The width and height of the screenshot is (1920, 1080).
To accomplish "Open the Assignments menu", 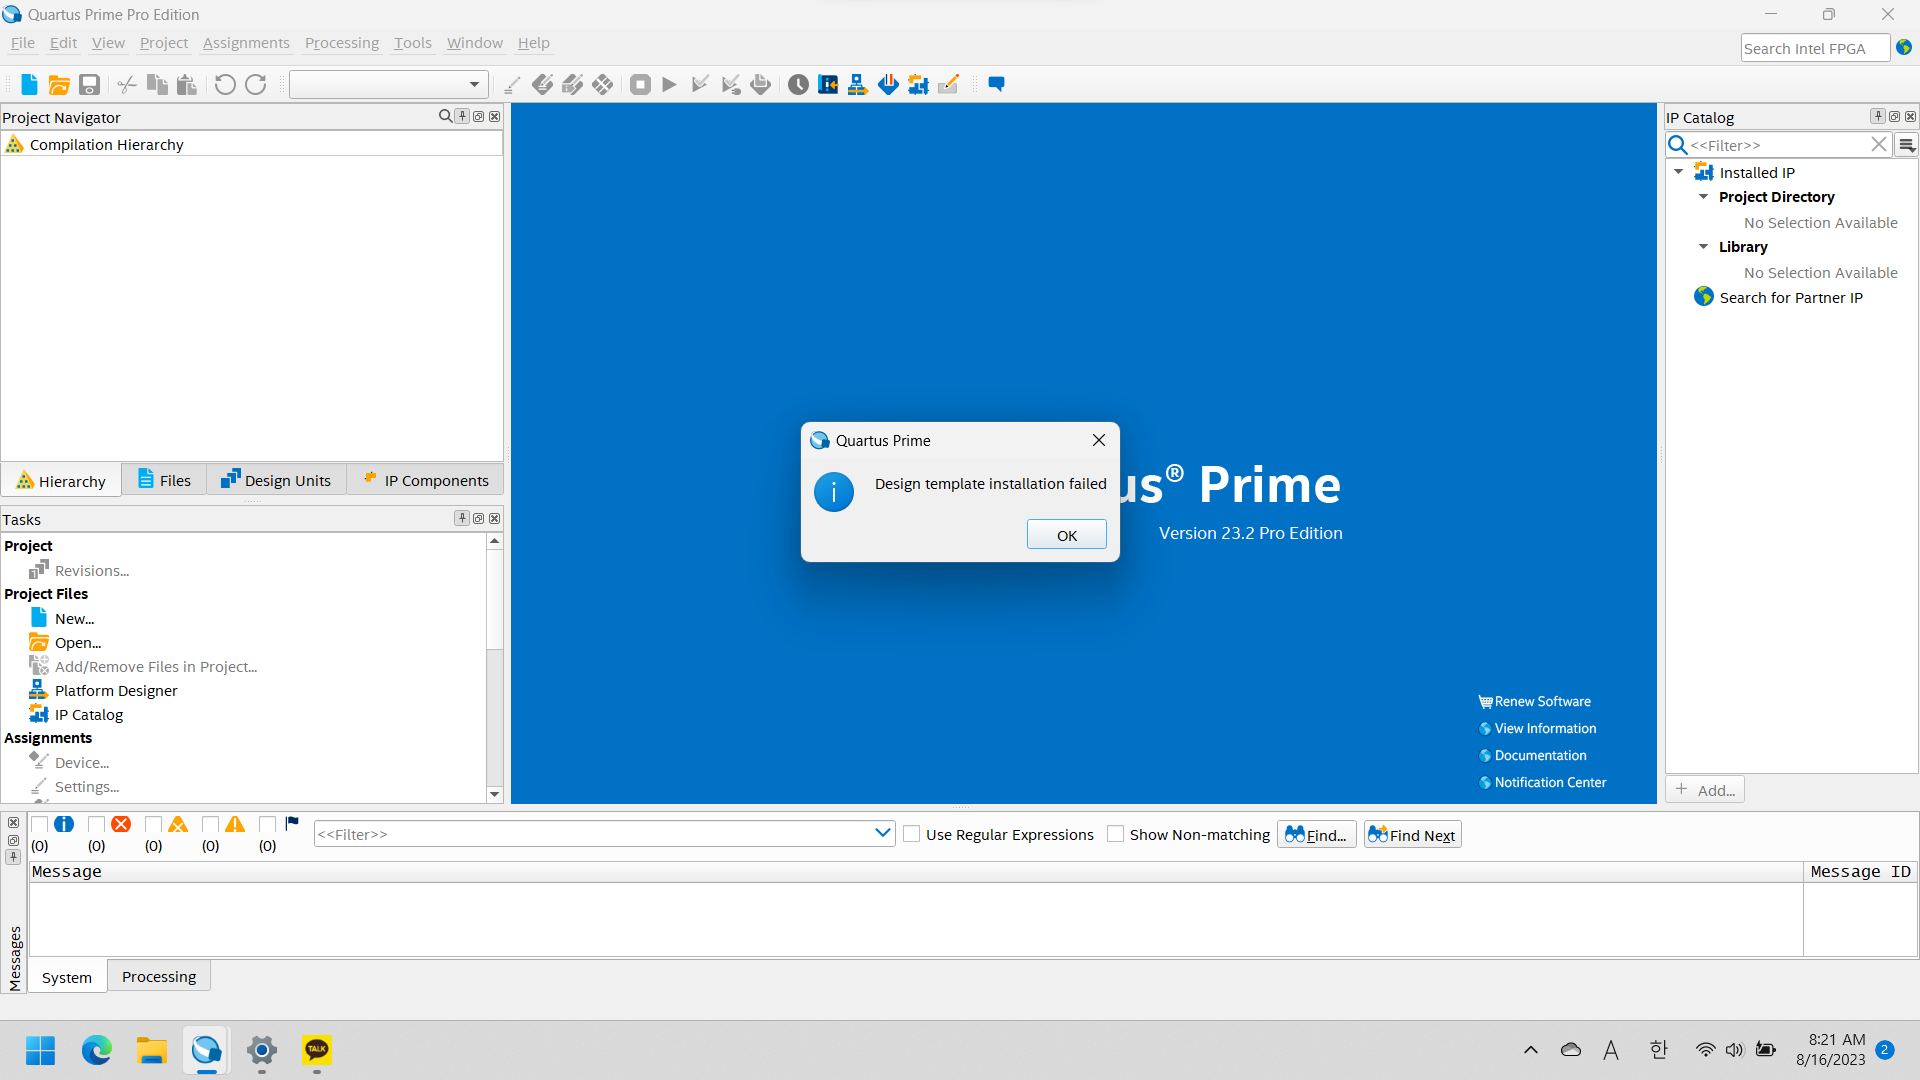I will 246,43.
